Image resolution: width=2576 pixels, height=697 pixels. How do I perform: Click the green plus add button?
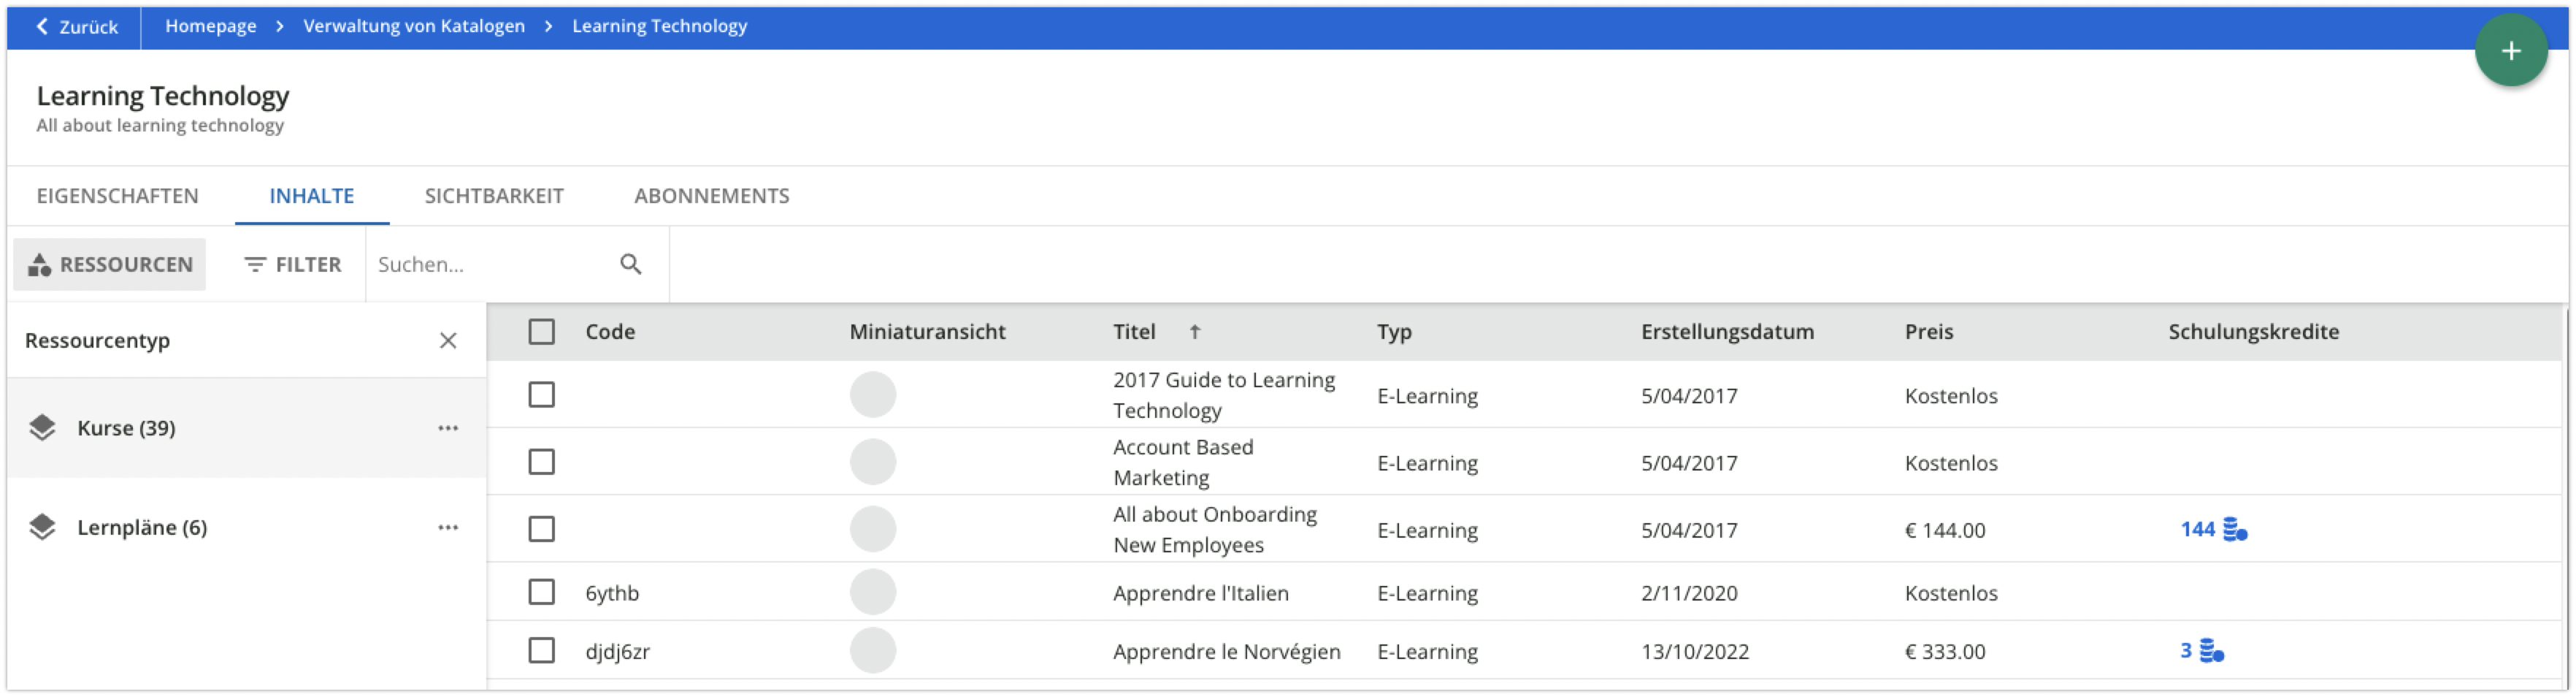click(2510, 51)
